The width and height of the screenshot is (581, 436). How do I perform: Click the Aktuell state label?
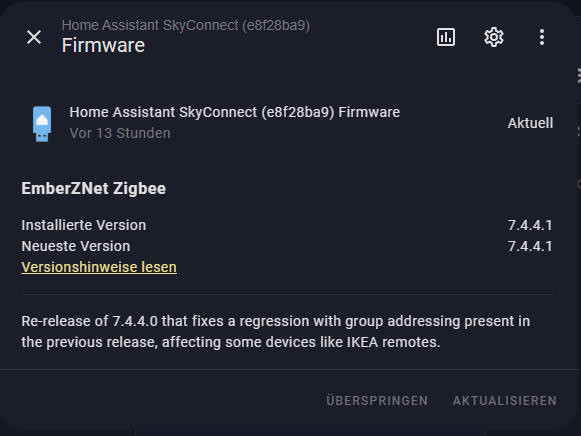pyautogui.click(x=530, y=123)
